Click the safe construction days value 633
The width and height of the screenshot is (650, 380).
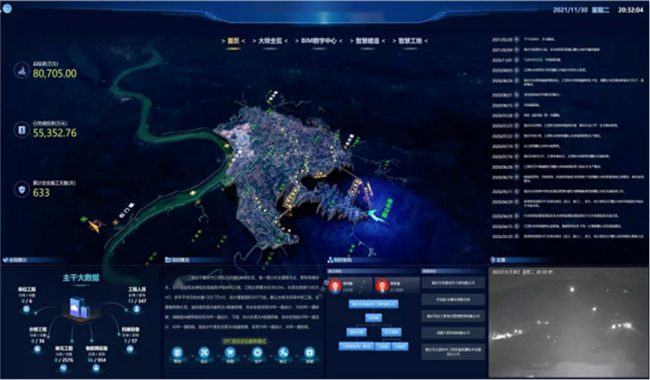(41, 193)
